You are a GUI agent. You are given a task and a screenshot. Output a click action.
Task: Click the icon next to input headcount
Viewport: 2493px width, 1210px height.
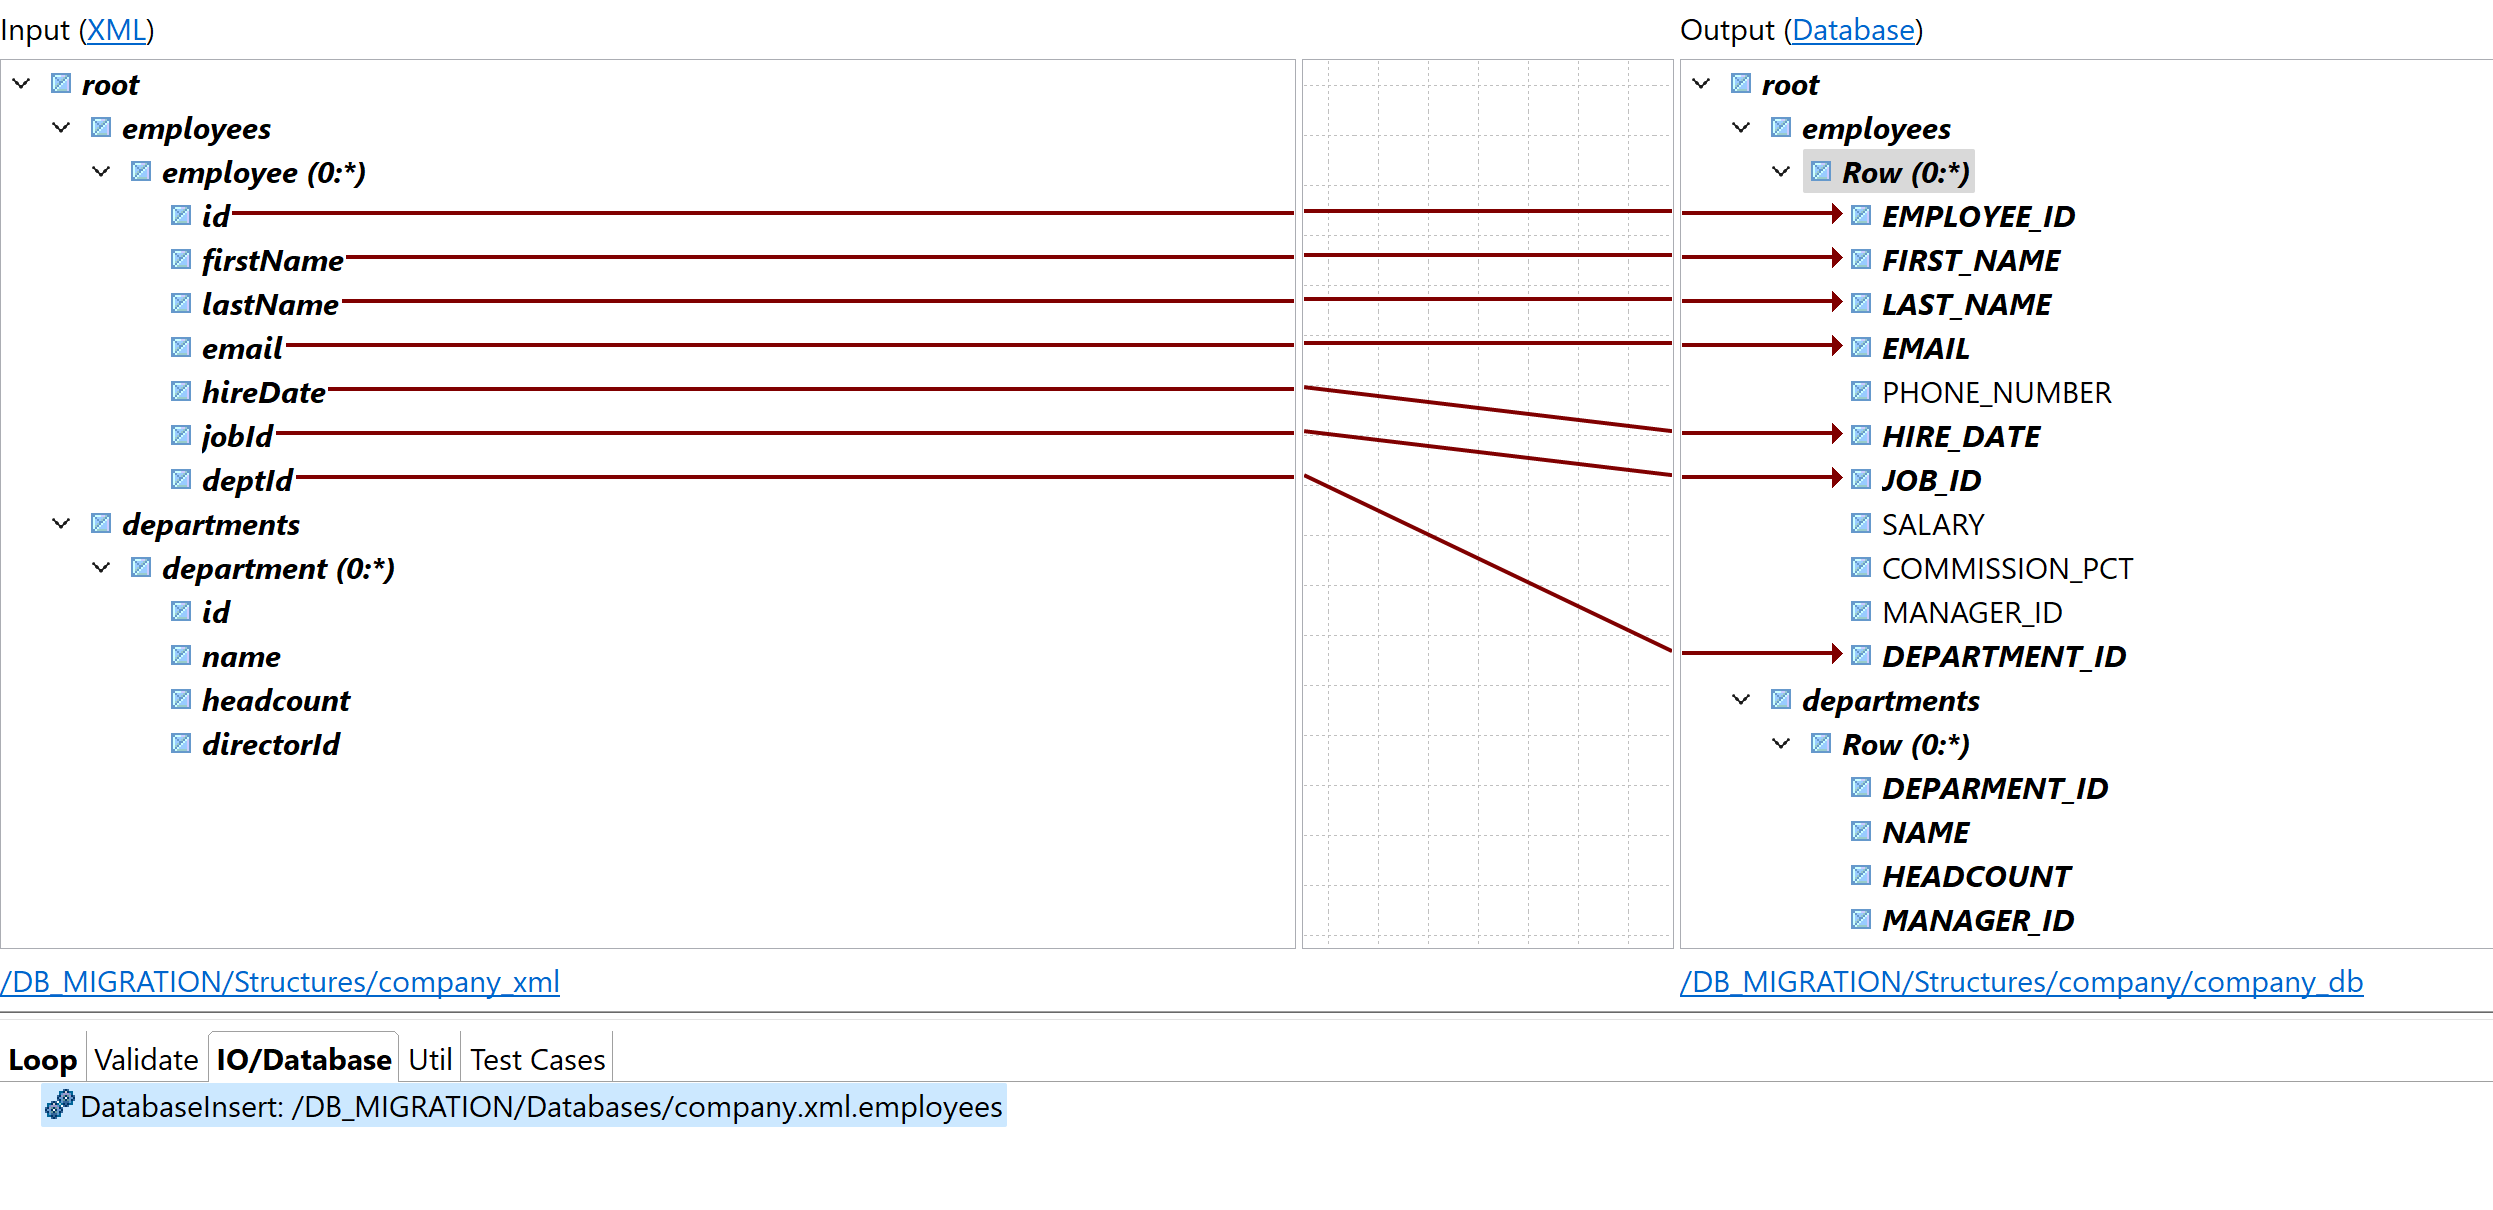point(181,699)
